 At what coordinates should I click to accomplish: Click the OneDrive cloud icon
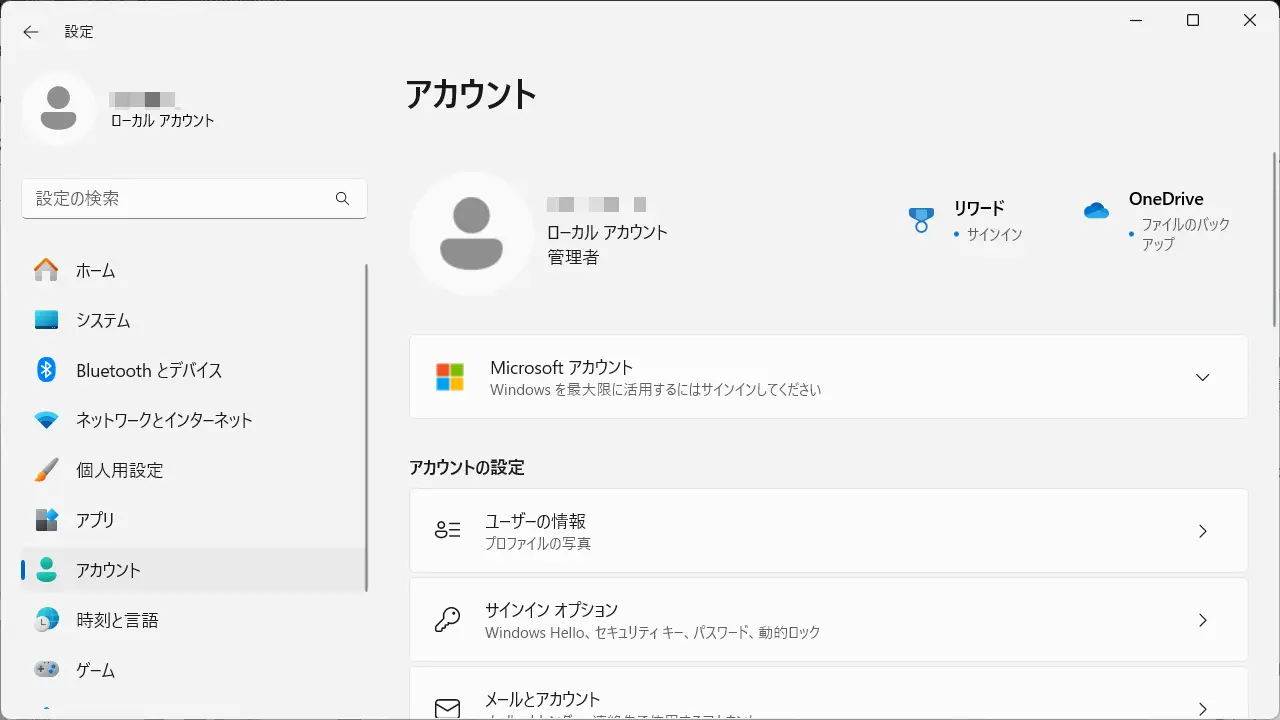(1097, 210)
